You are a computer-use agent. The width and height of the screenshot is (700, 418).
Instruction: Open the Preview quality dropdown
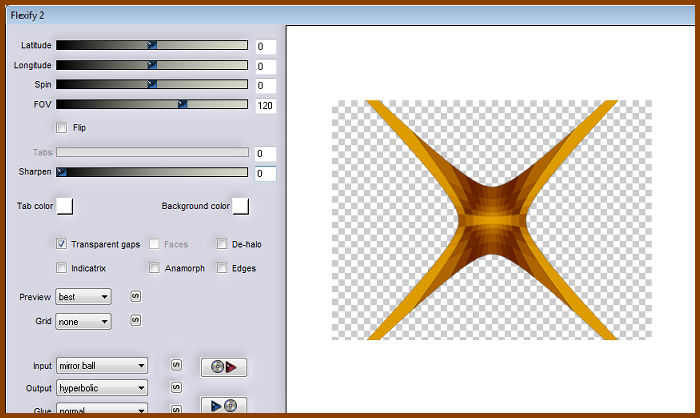(84, 297)
